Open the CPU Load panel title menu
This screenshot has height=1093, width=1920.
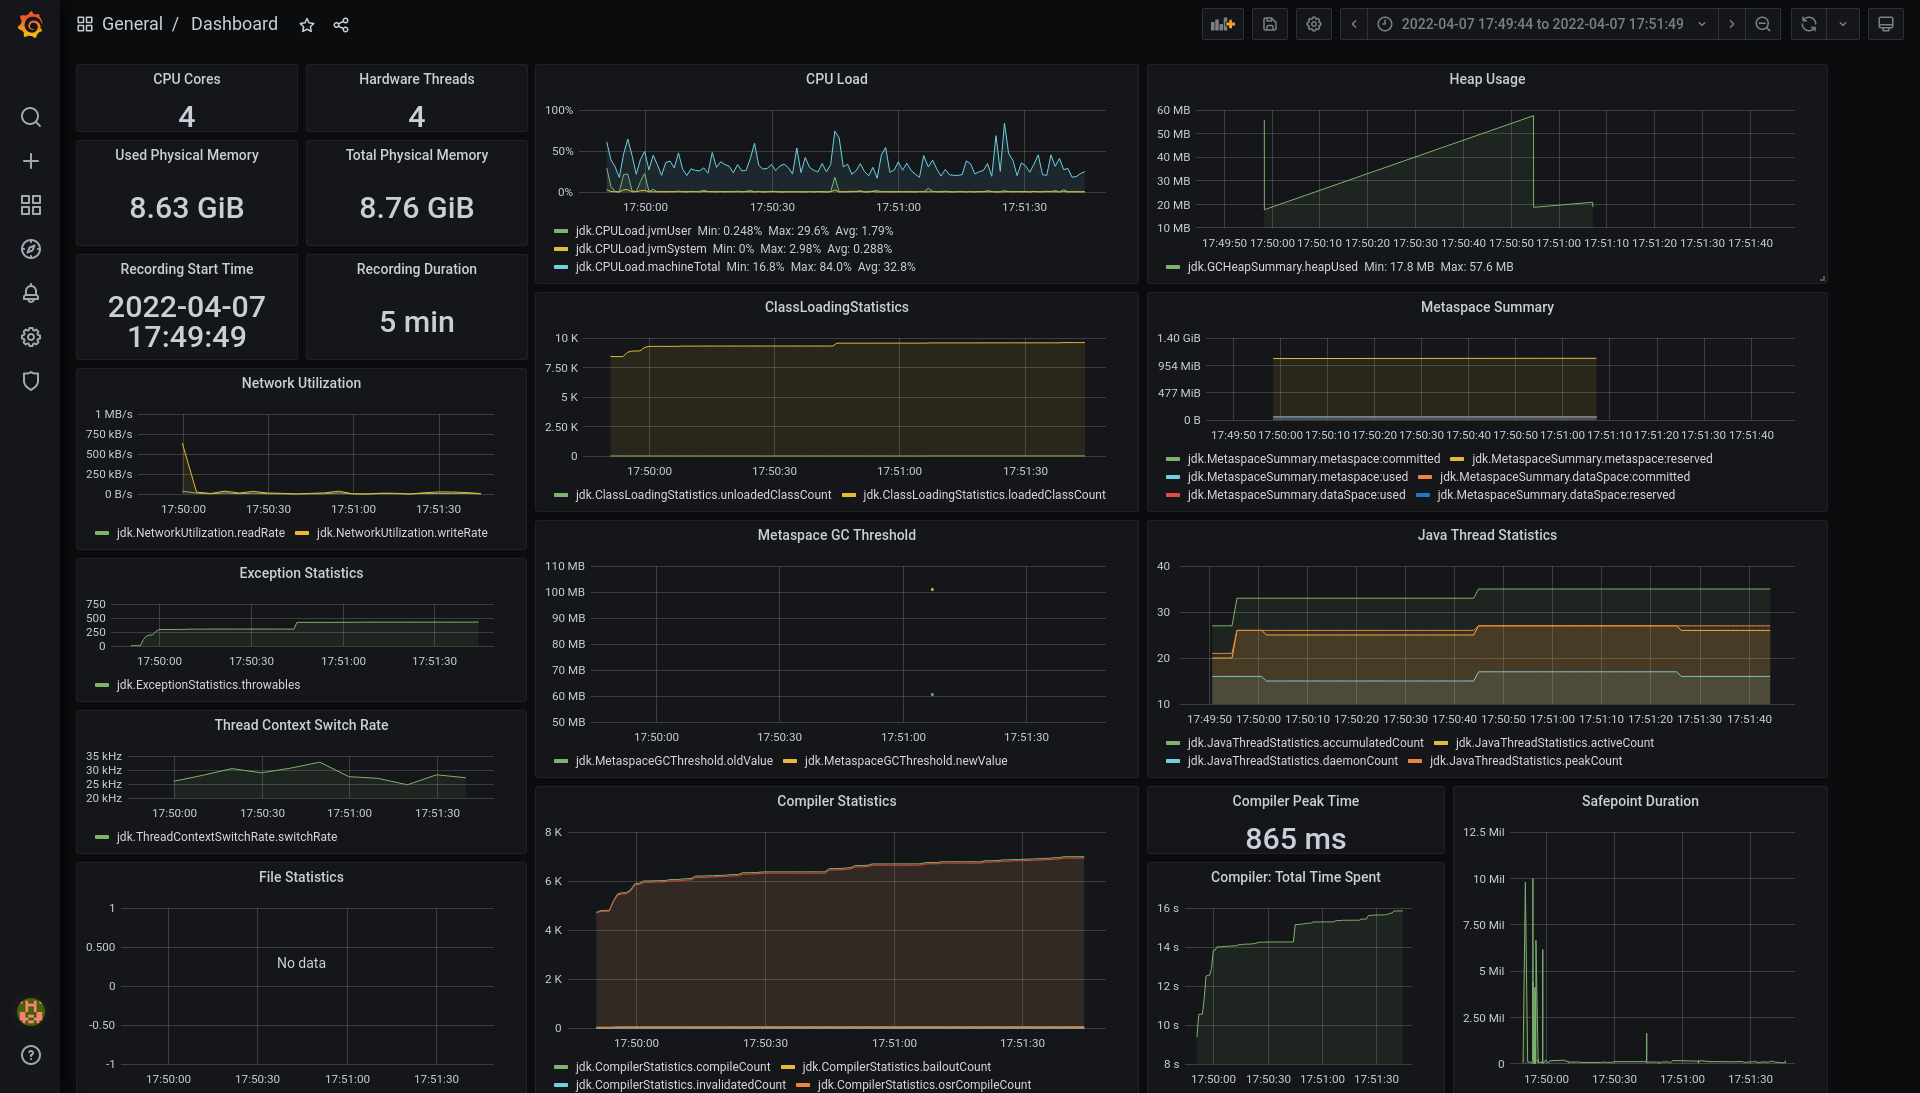837,79
